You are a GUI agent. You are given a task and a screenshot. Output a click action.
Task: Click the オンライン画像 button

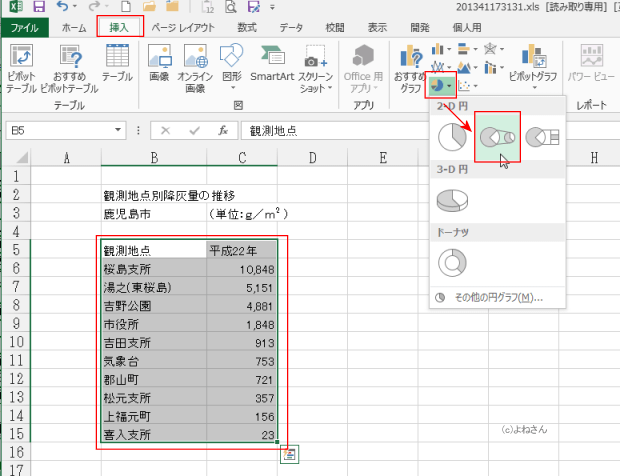pos(195,68)
